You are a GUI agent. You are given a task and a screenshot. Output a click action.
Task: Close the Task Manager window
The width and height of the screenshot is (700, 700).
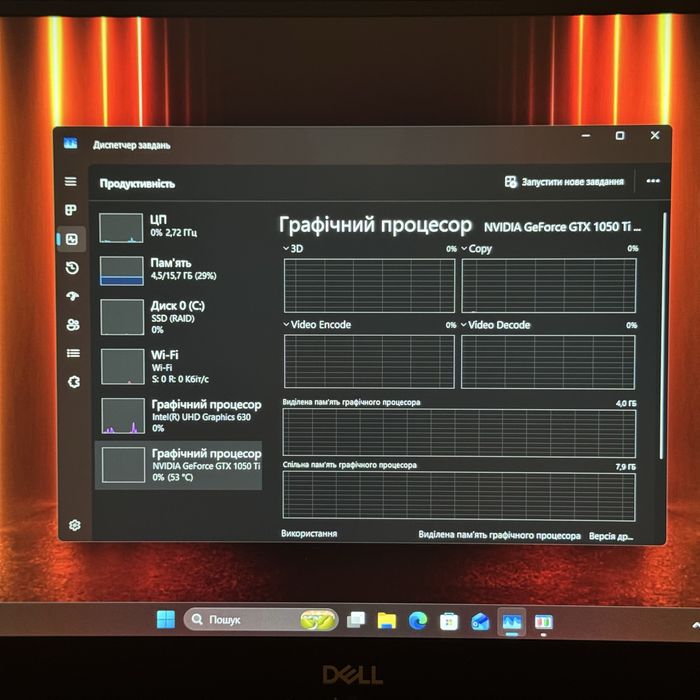click(654, 135)
